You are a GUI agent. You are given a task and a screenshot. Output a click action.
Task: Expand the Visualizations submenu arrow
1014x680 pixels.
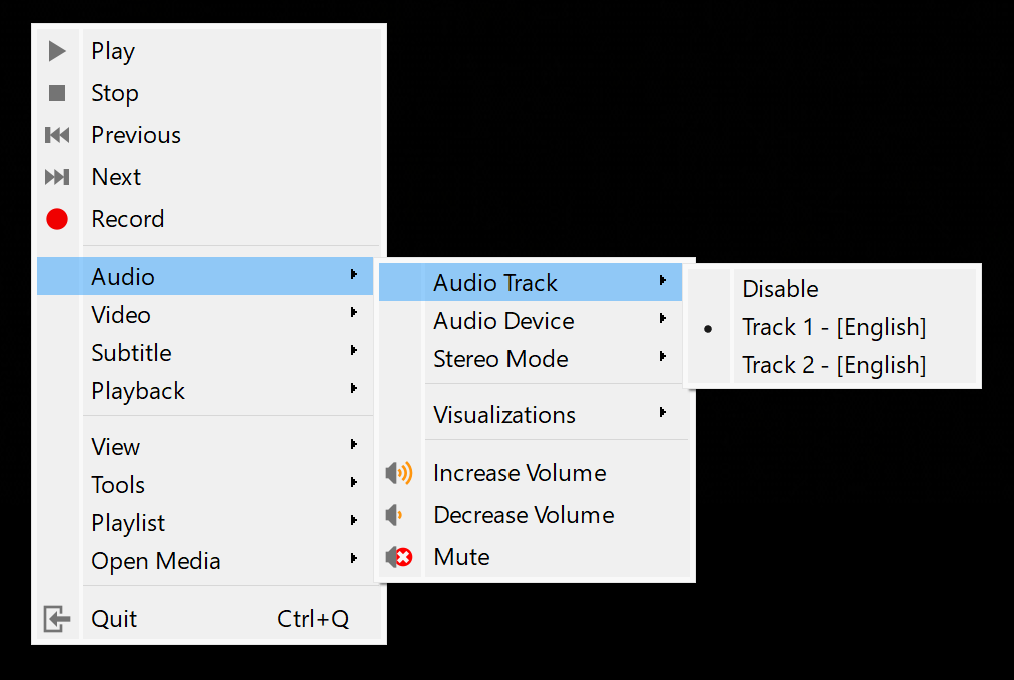click(663, 414)
